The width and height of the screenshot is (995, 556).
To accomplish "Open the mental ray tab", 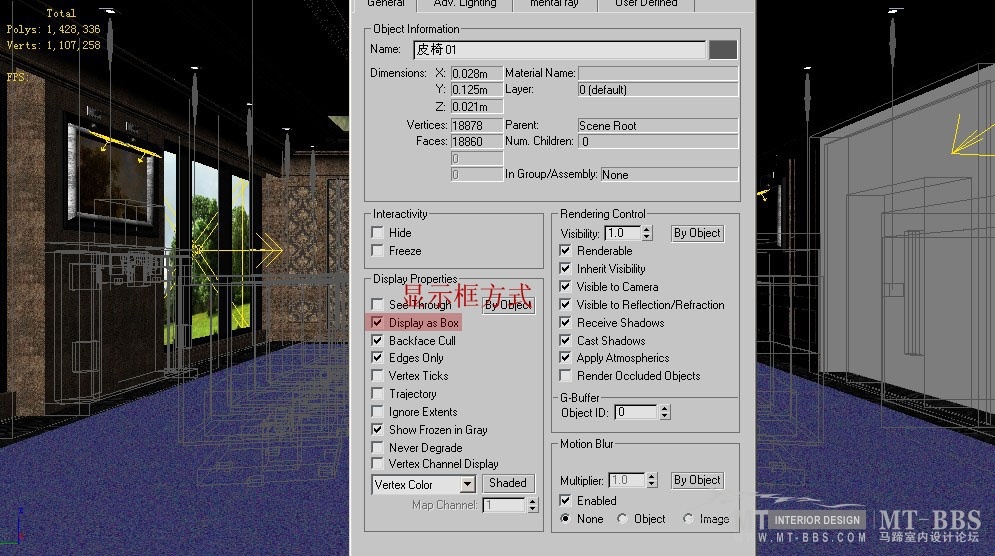I will point(553,4).
